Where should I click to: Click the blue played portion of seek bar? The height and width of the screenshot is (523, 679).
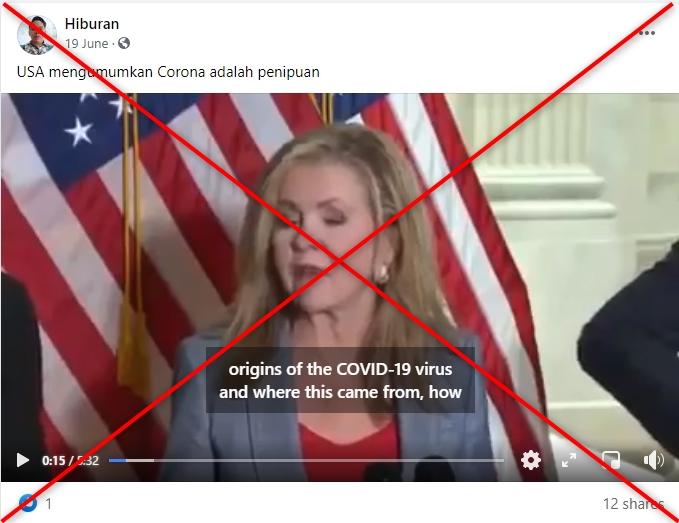(x=117, y=461)
